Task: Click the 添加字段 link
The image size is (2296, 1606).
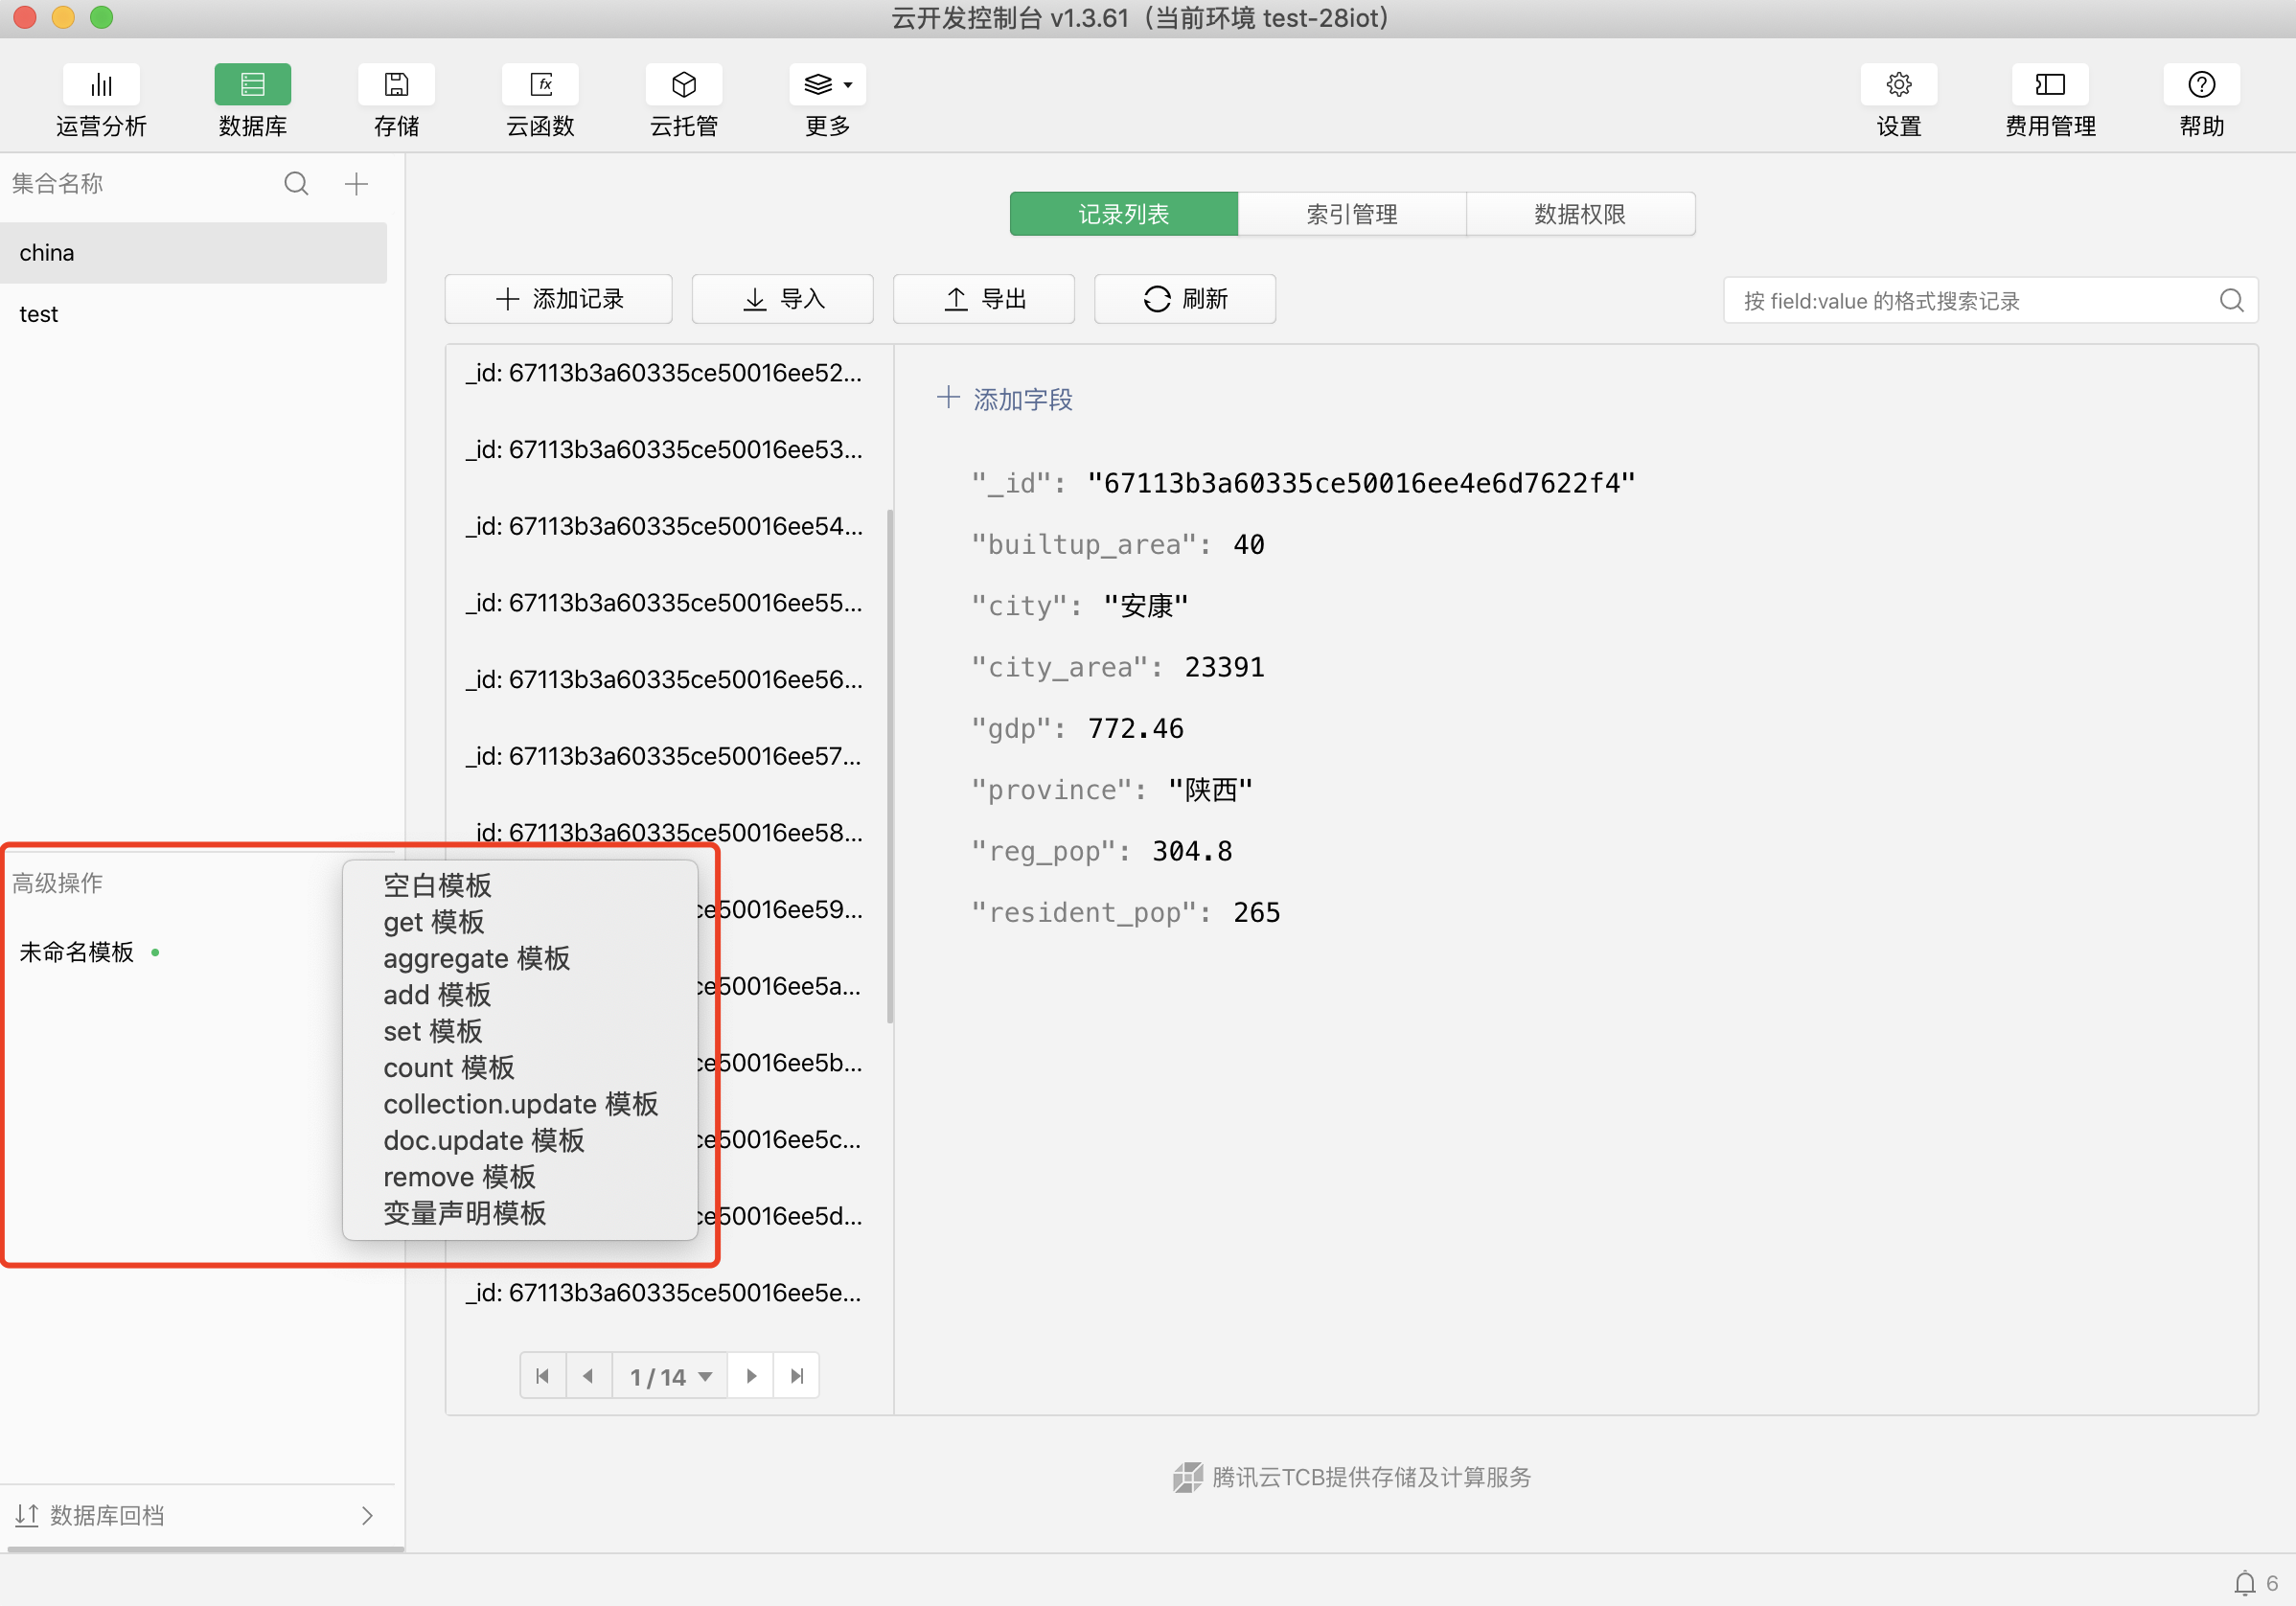Action: point(1005,399)
